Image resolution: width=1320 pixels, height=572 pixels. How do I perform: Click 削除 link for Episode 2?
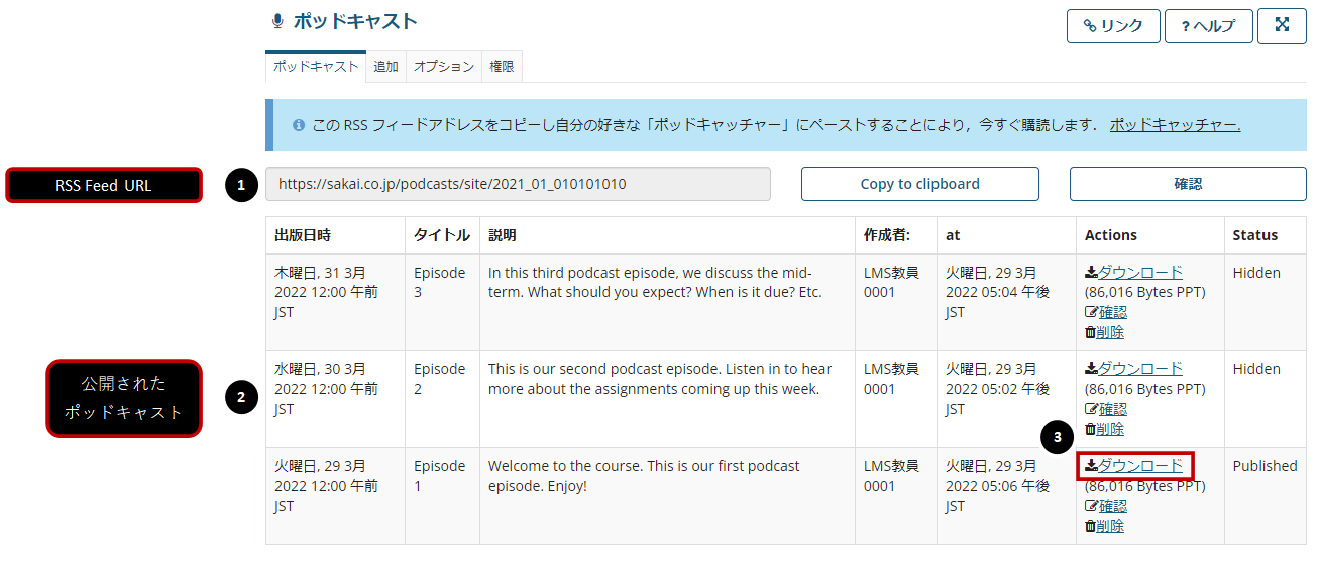(x=1109, y=429)
